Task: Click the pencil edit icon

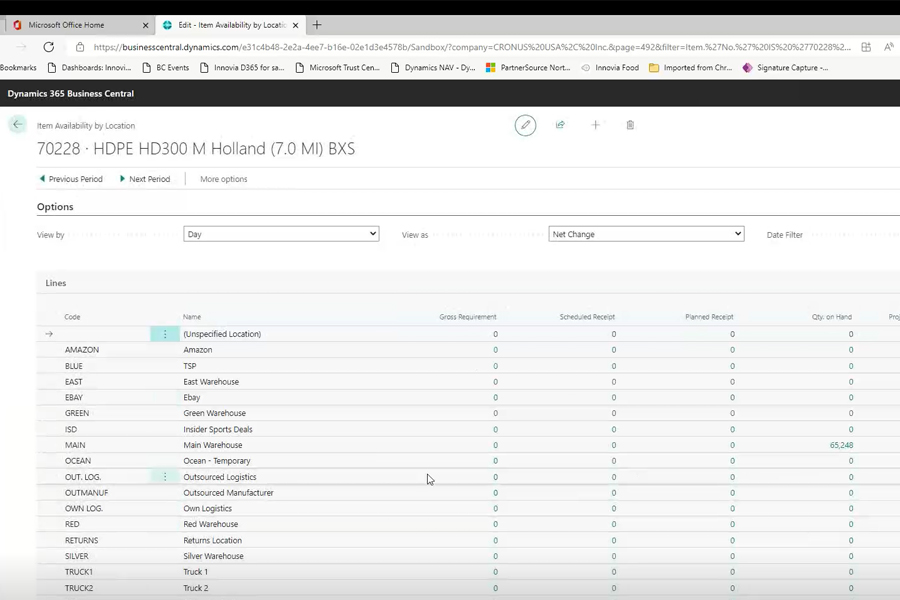Action: [x=525, y=125]
